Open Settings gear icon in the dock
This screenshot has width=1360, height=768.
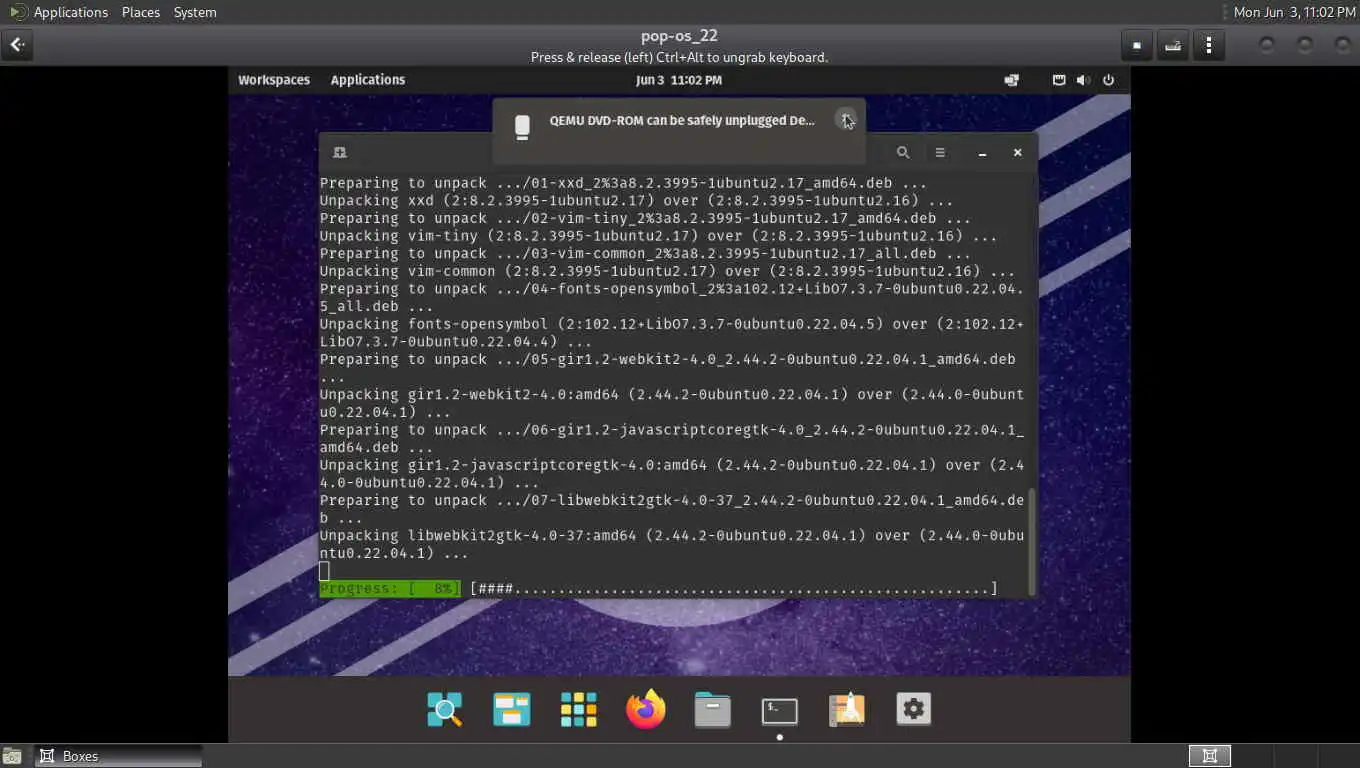click(914, 709)
